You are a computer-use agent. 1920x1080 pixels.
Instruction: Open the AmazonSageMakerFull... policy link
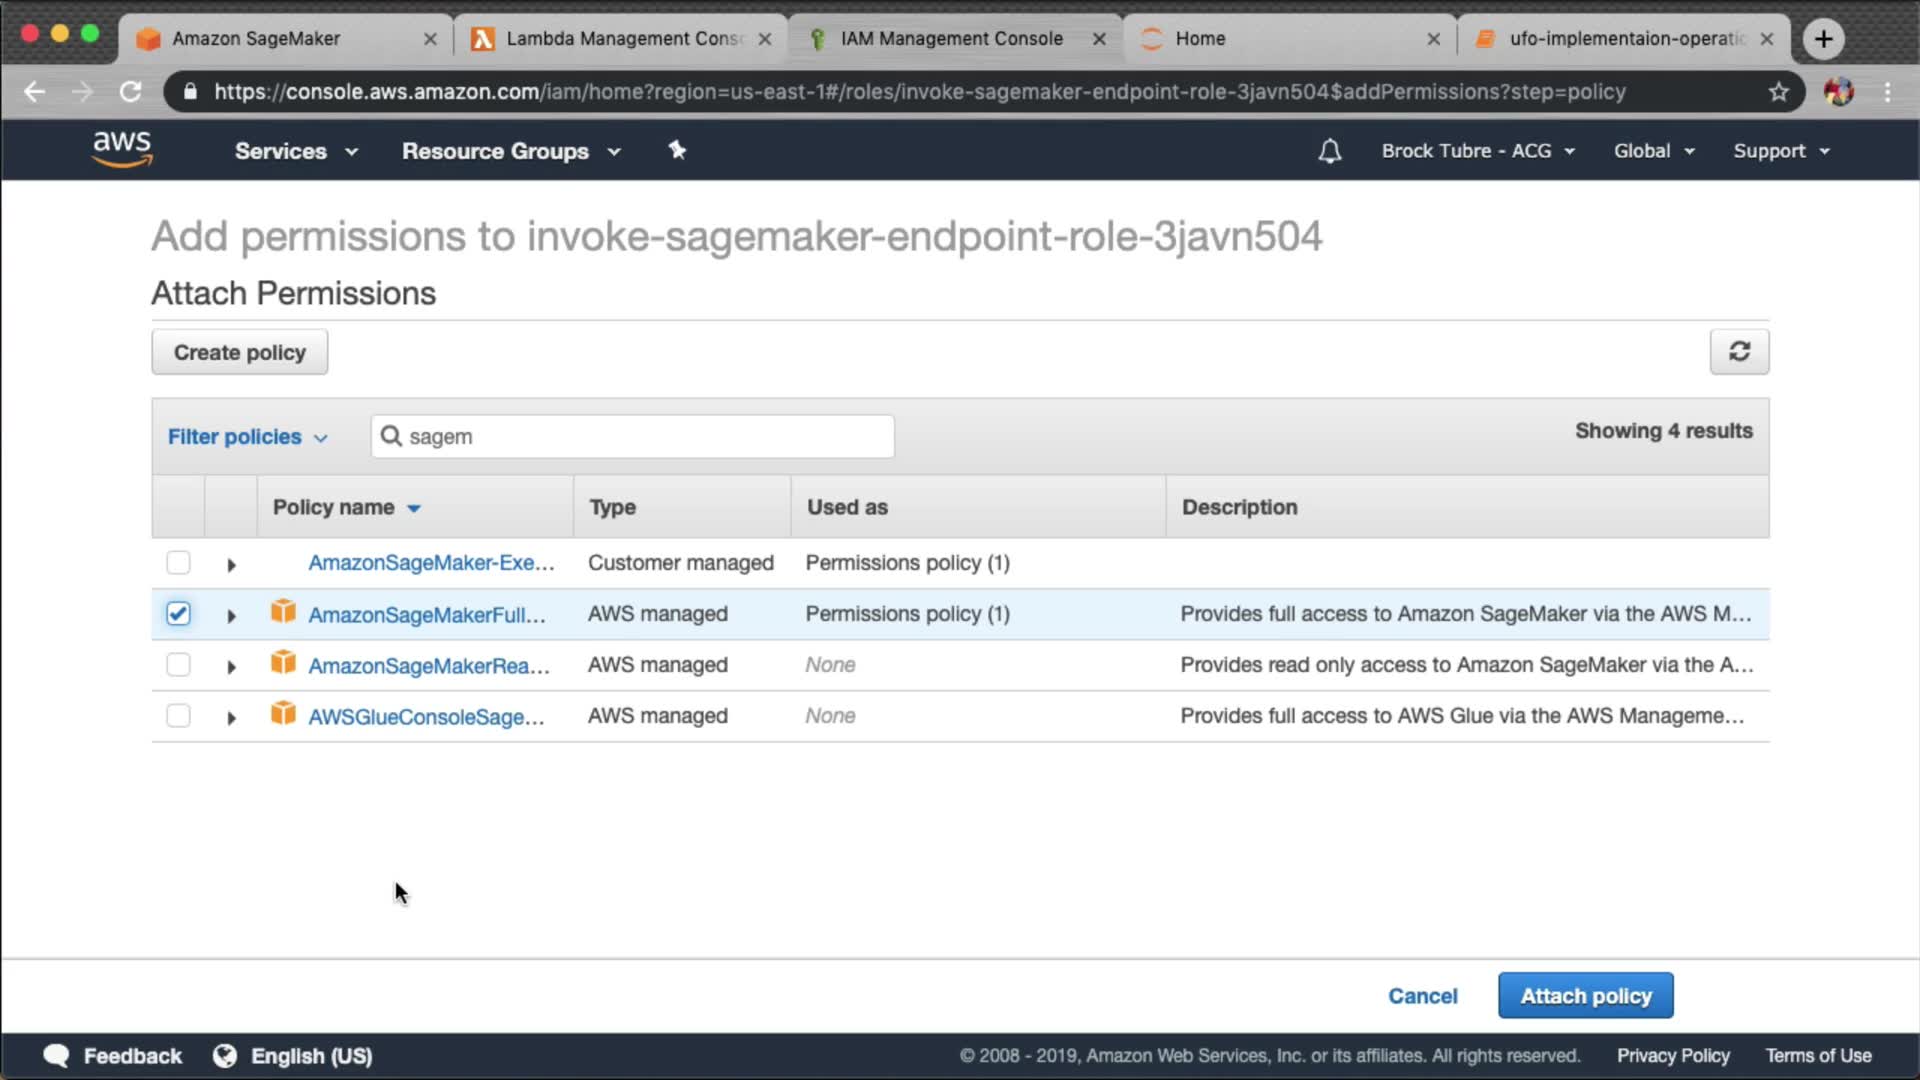click(426, 615)
